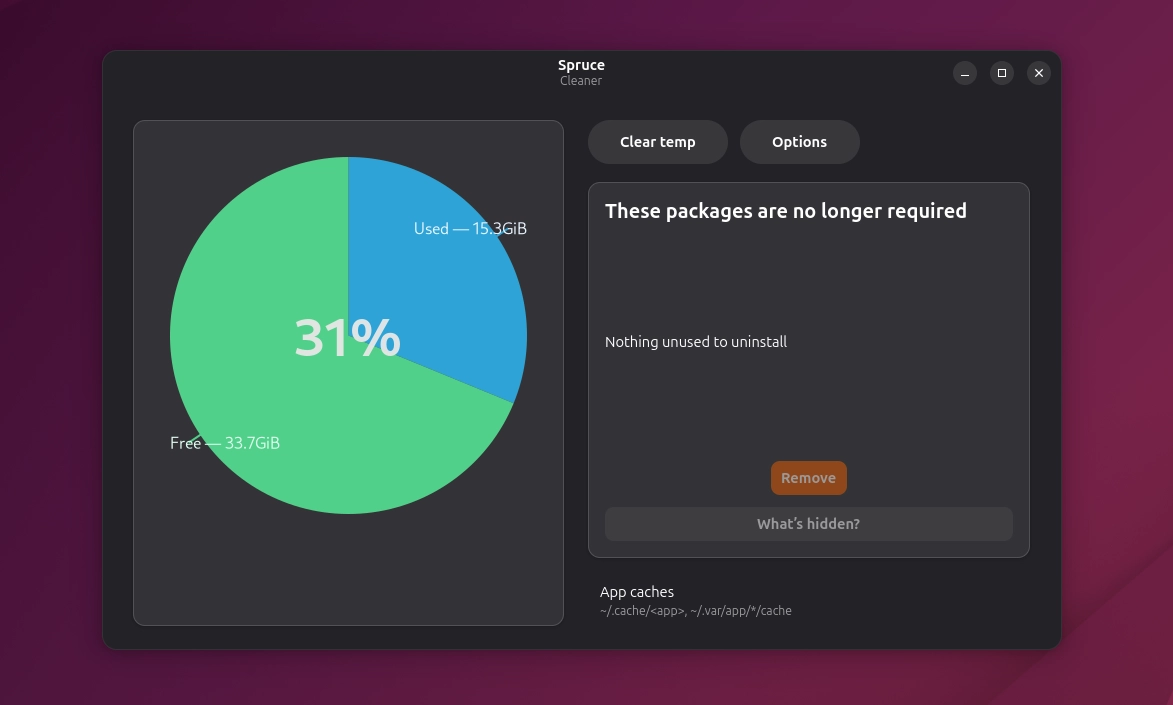Click the Spruce title in the header bar
Screen dimensions: 1173x705
(581, 65)
